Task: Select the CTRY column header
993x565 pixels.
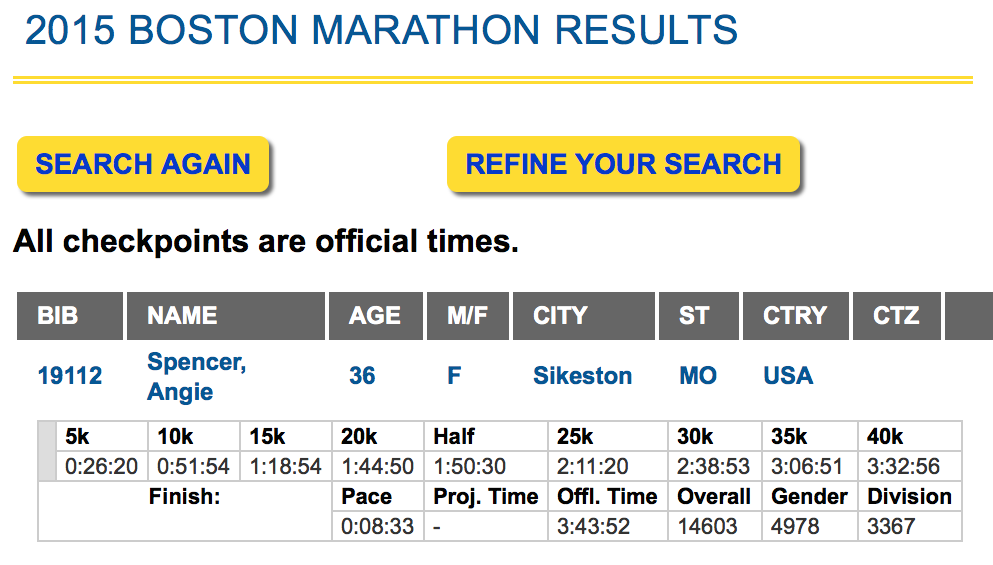Action: tap(796, 315)
